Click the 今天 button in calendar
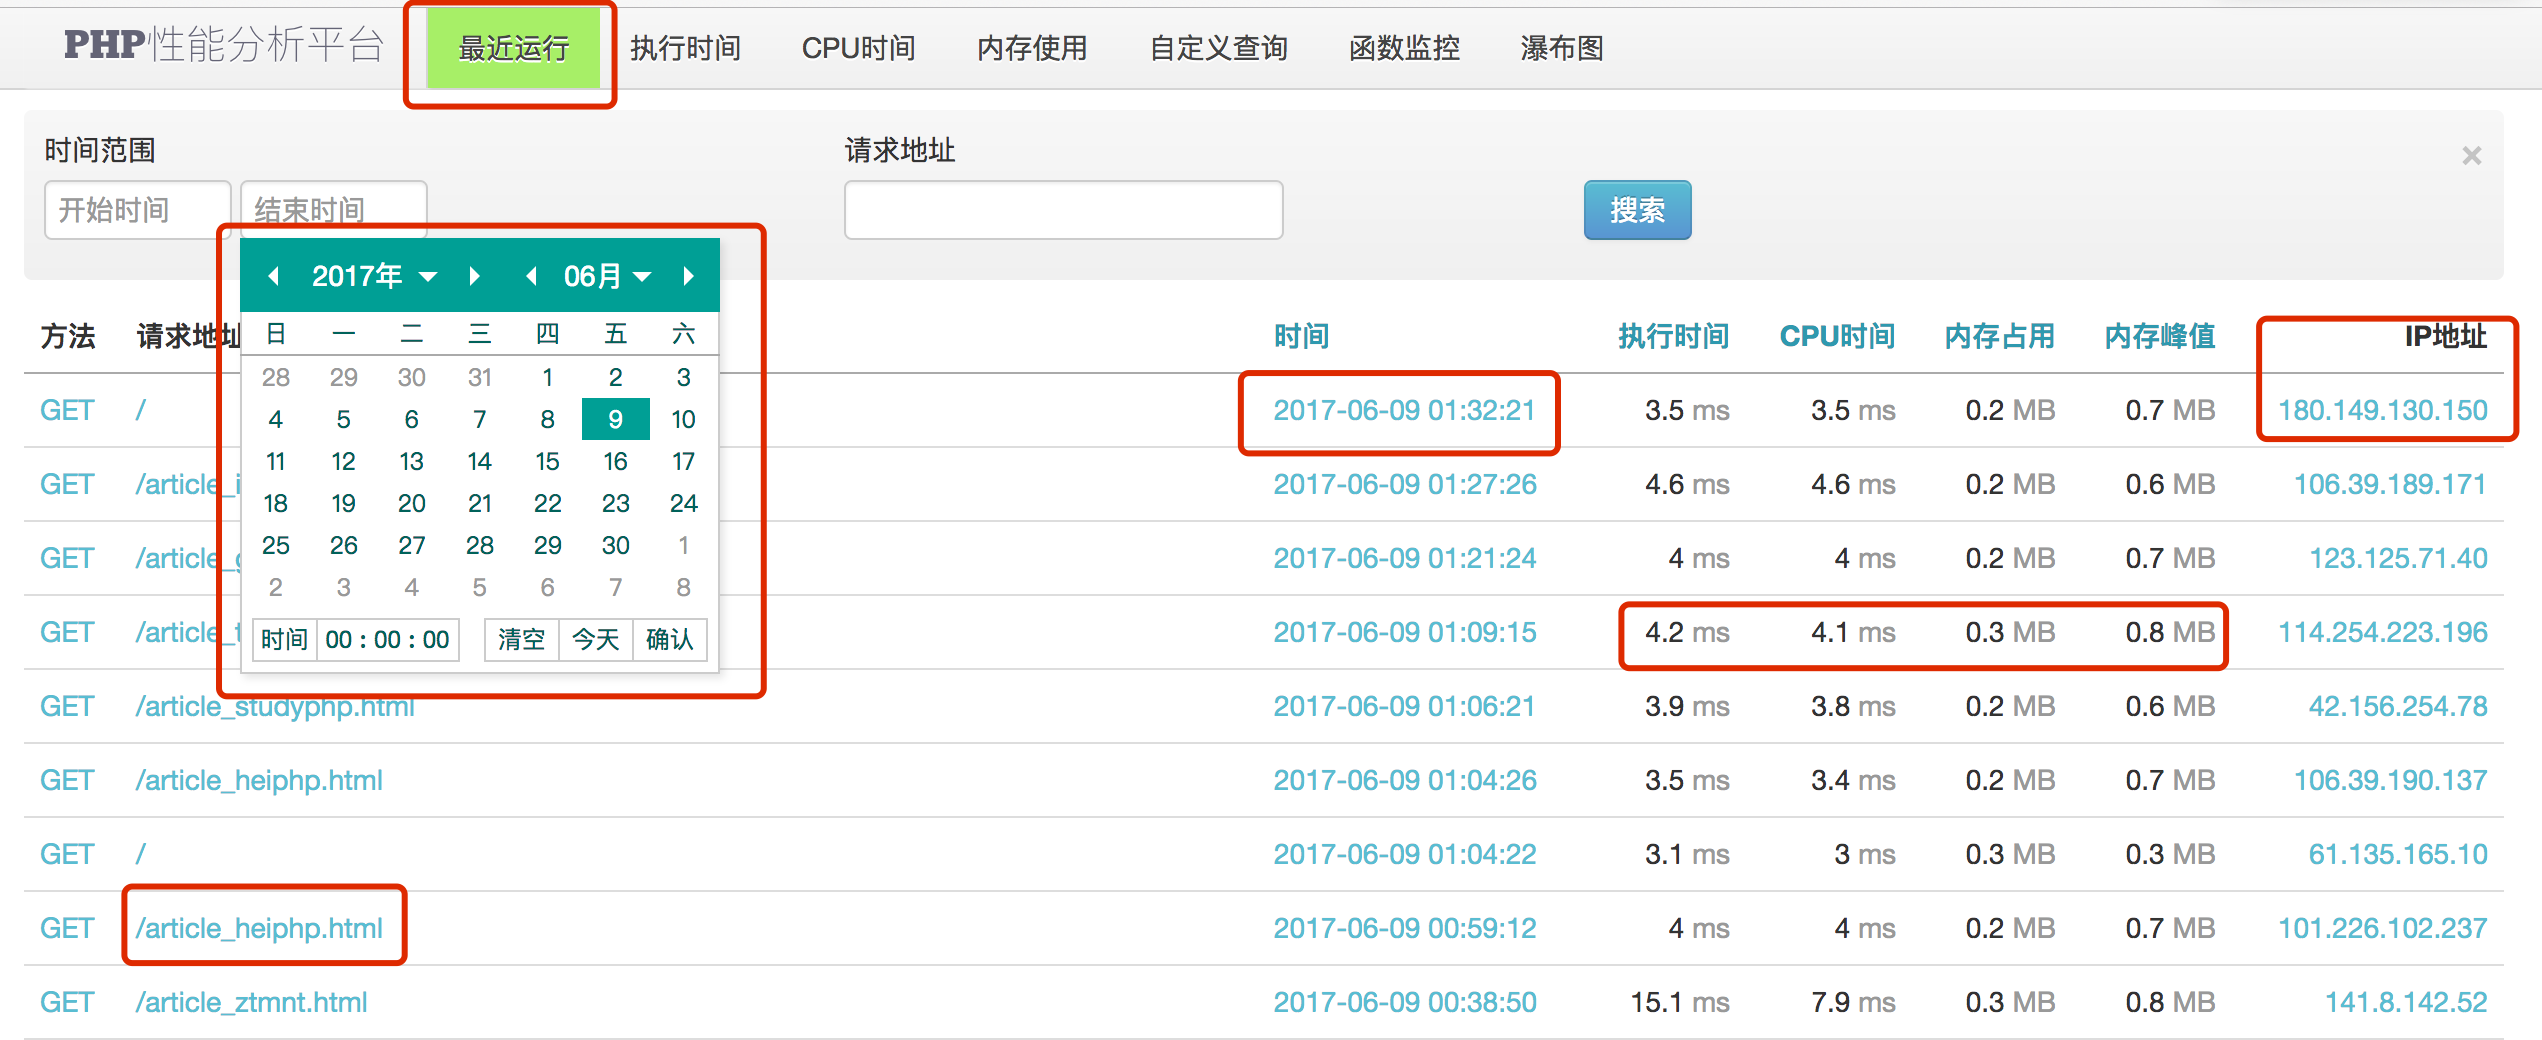2542x1040 pixels. pyautogui.click(x=595, y=639)
